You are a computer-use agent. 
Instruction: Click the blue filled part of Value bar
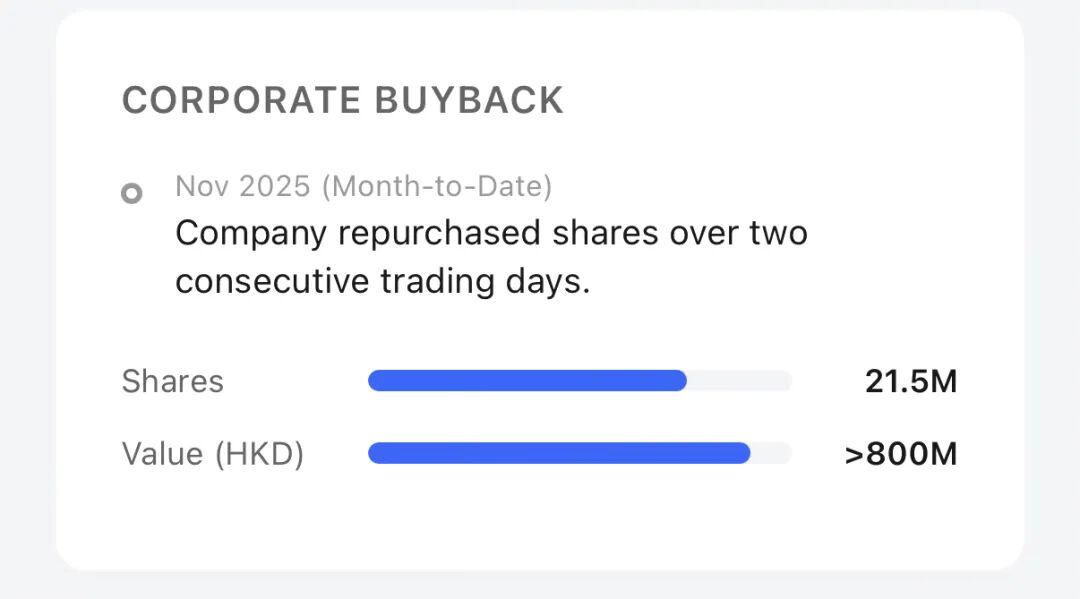(559, 454)
